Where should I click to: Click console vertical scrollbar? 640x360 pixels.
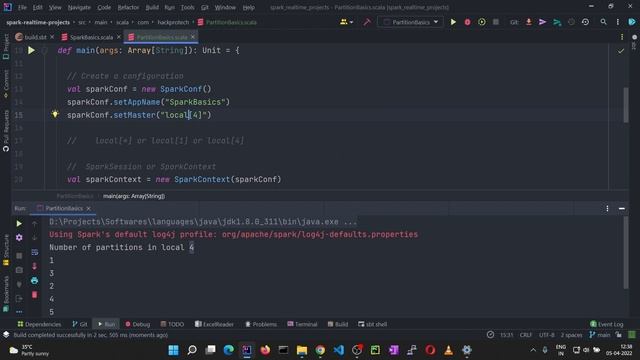pyautogui.click(x=626, y=253)
